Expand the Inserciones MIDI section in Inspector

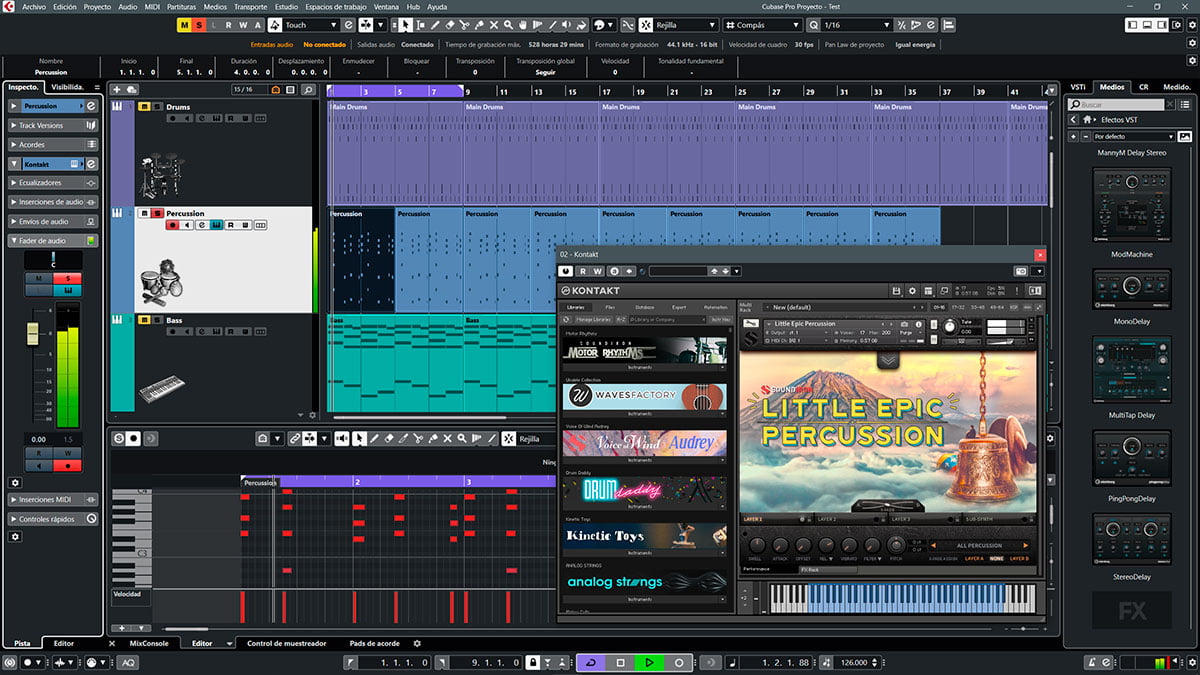(53, 500)
